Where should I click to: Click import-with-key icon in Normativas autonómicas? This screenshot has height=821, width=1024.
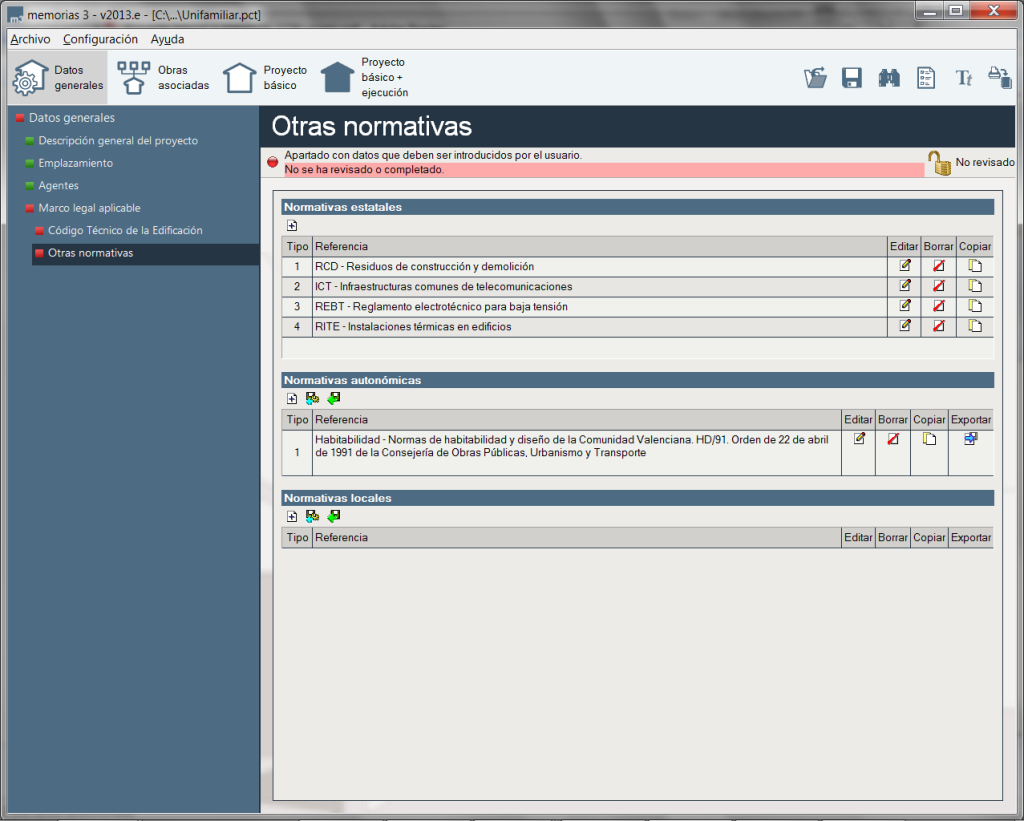click(312, 398)
